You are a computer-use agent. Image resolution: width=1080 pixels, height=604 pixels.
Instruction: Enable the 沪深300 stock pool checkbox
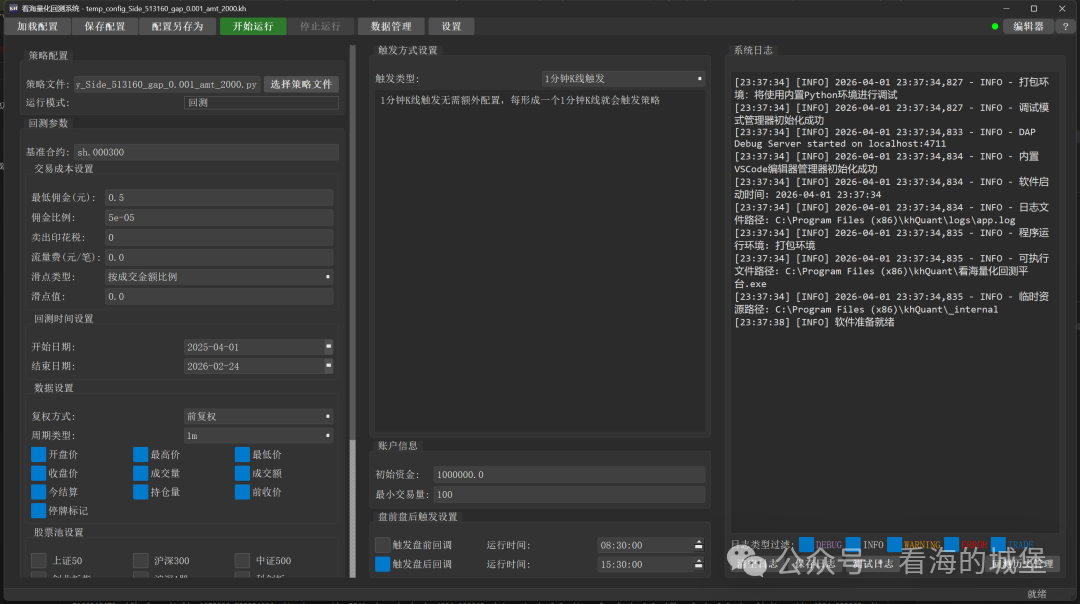(141, 561)
